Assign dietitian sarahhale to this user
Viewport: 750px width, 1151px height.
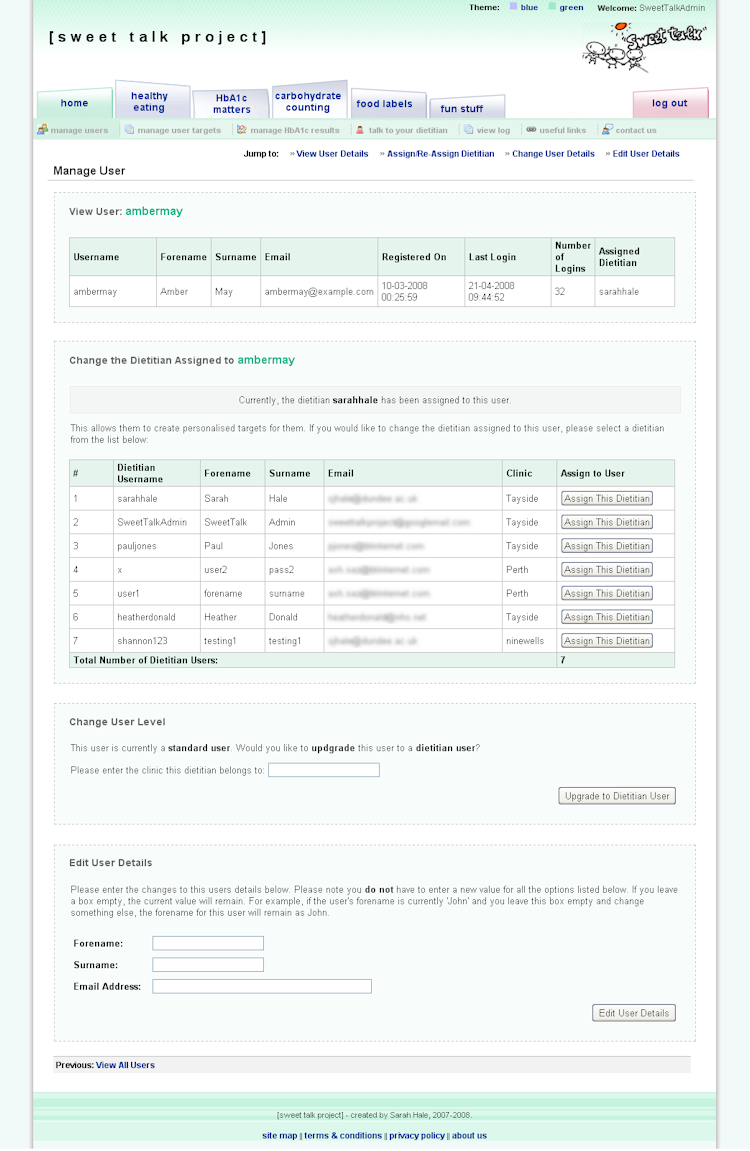point(607,498)
